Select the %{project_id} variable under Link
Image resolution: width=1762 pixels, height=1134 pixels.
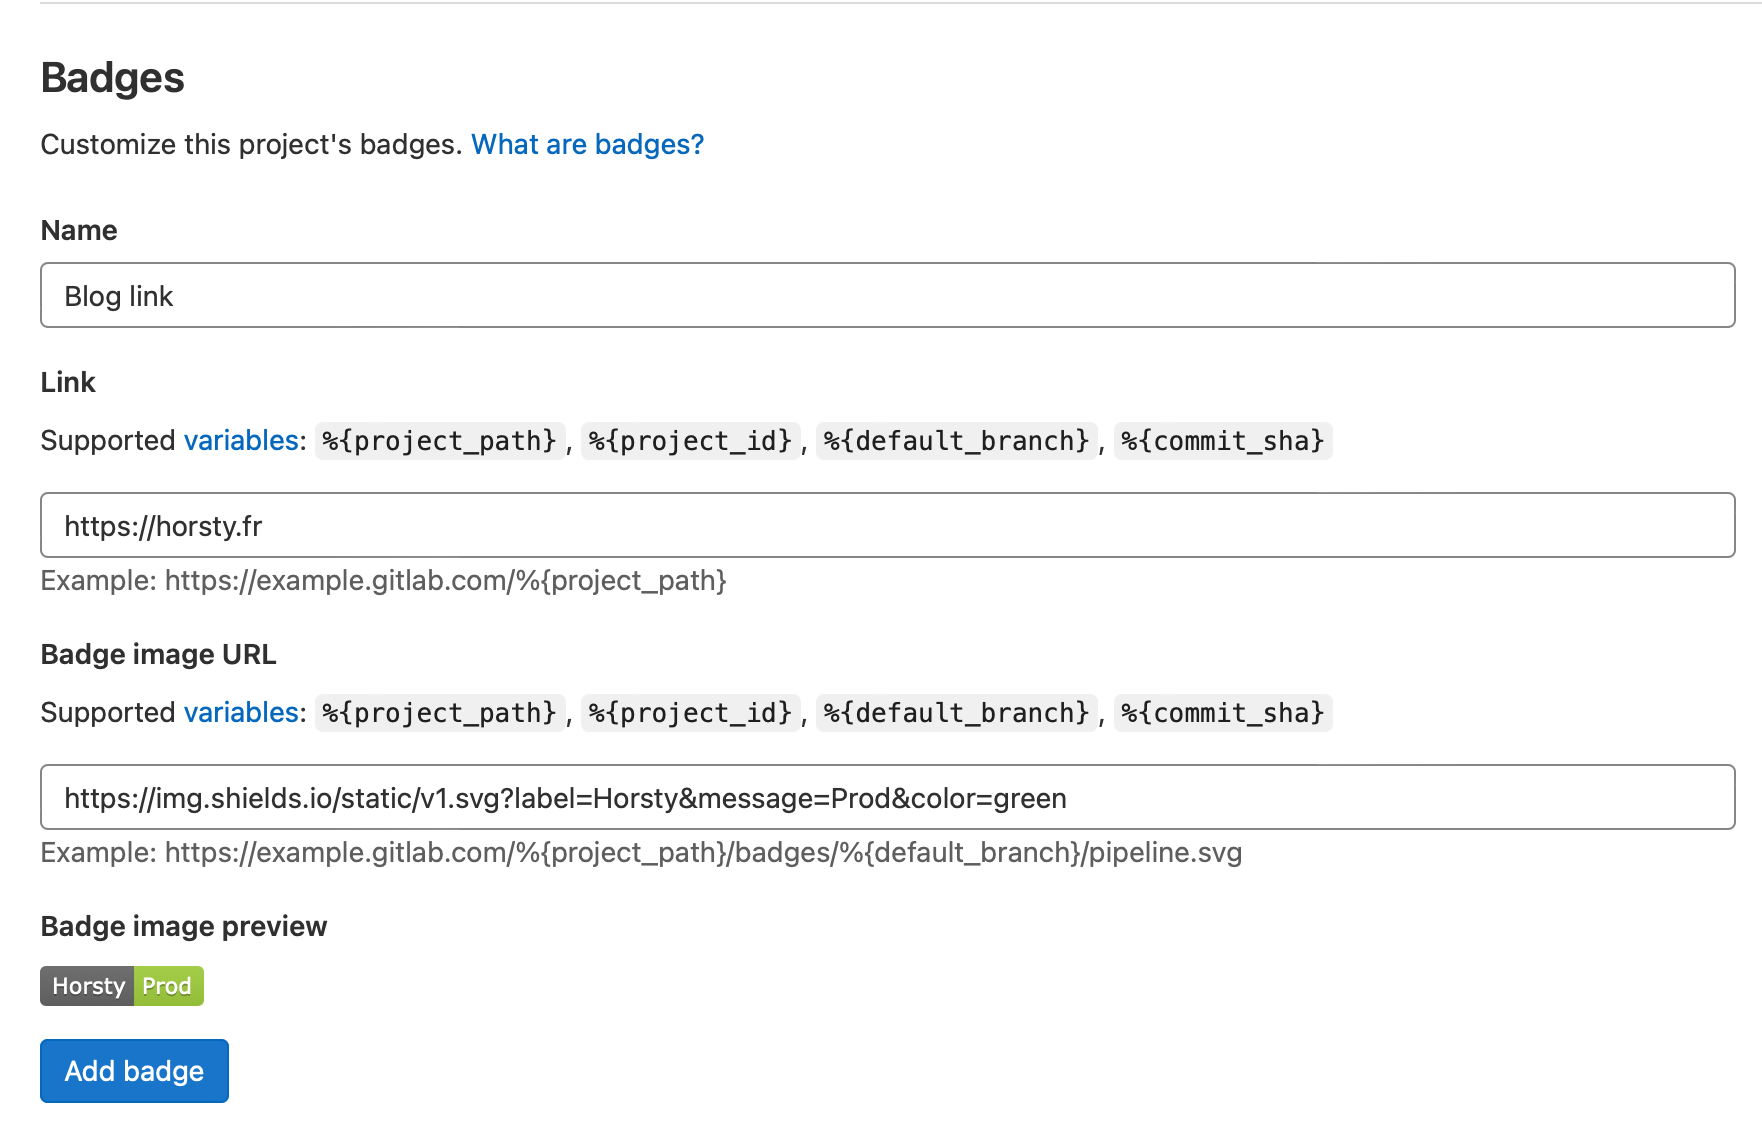click(x=690, y=441)
